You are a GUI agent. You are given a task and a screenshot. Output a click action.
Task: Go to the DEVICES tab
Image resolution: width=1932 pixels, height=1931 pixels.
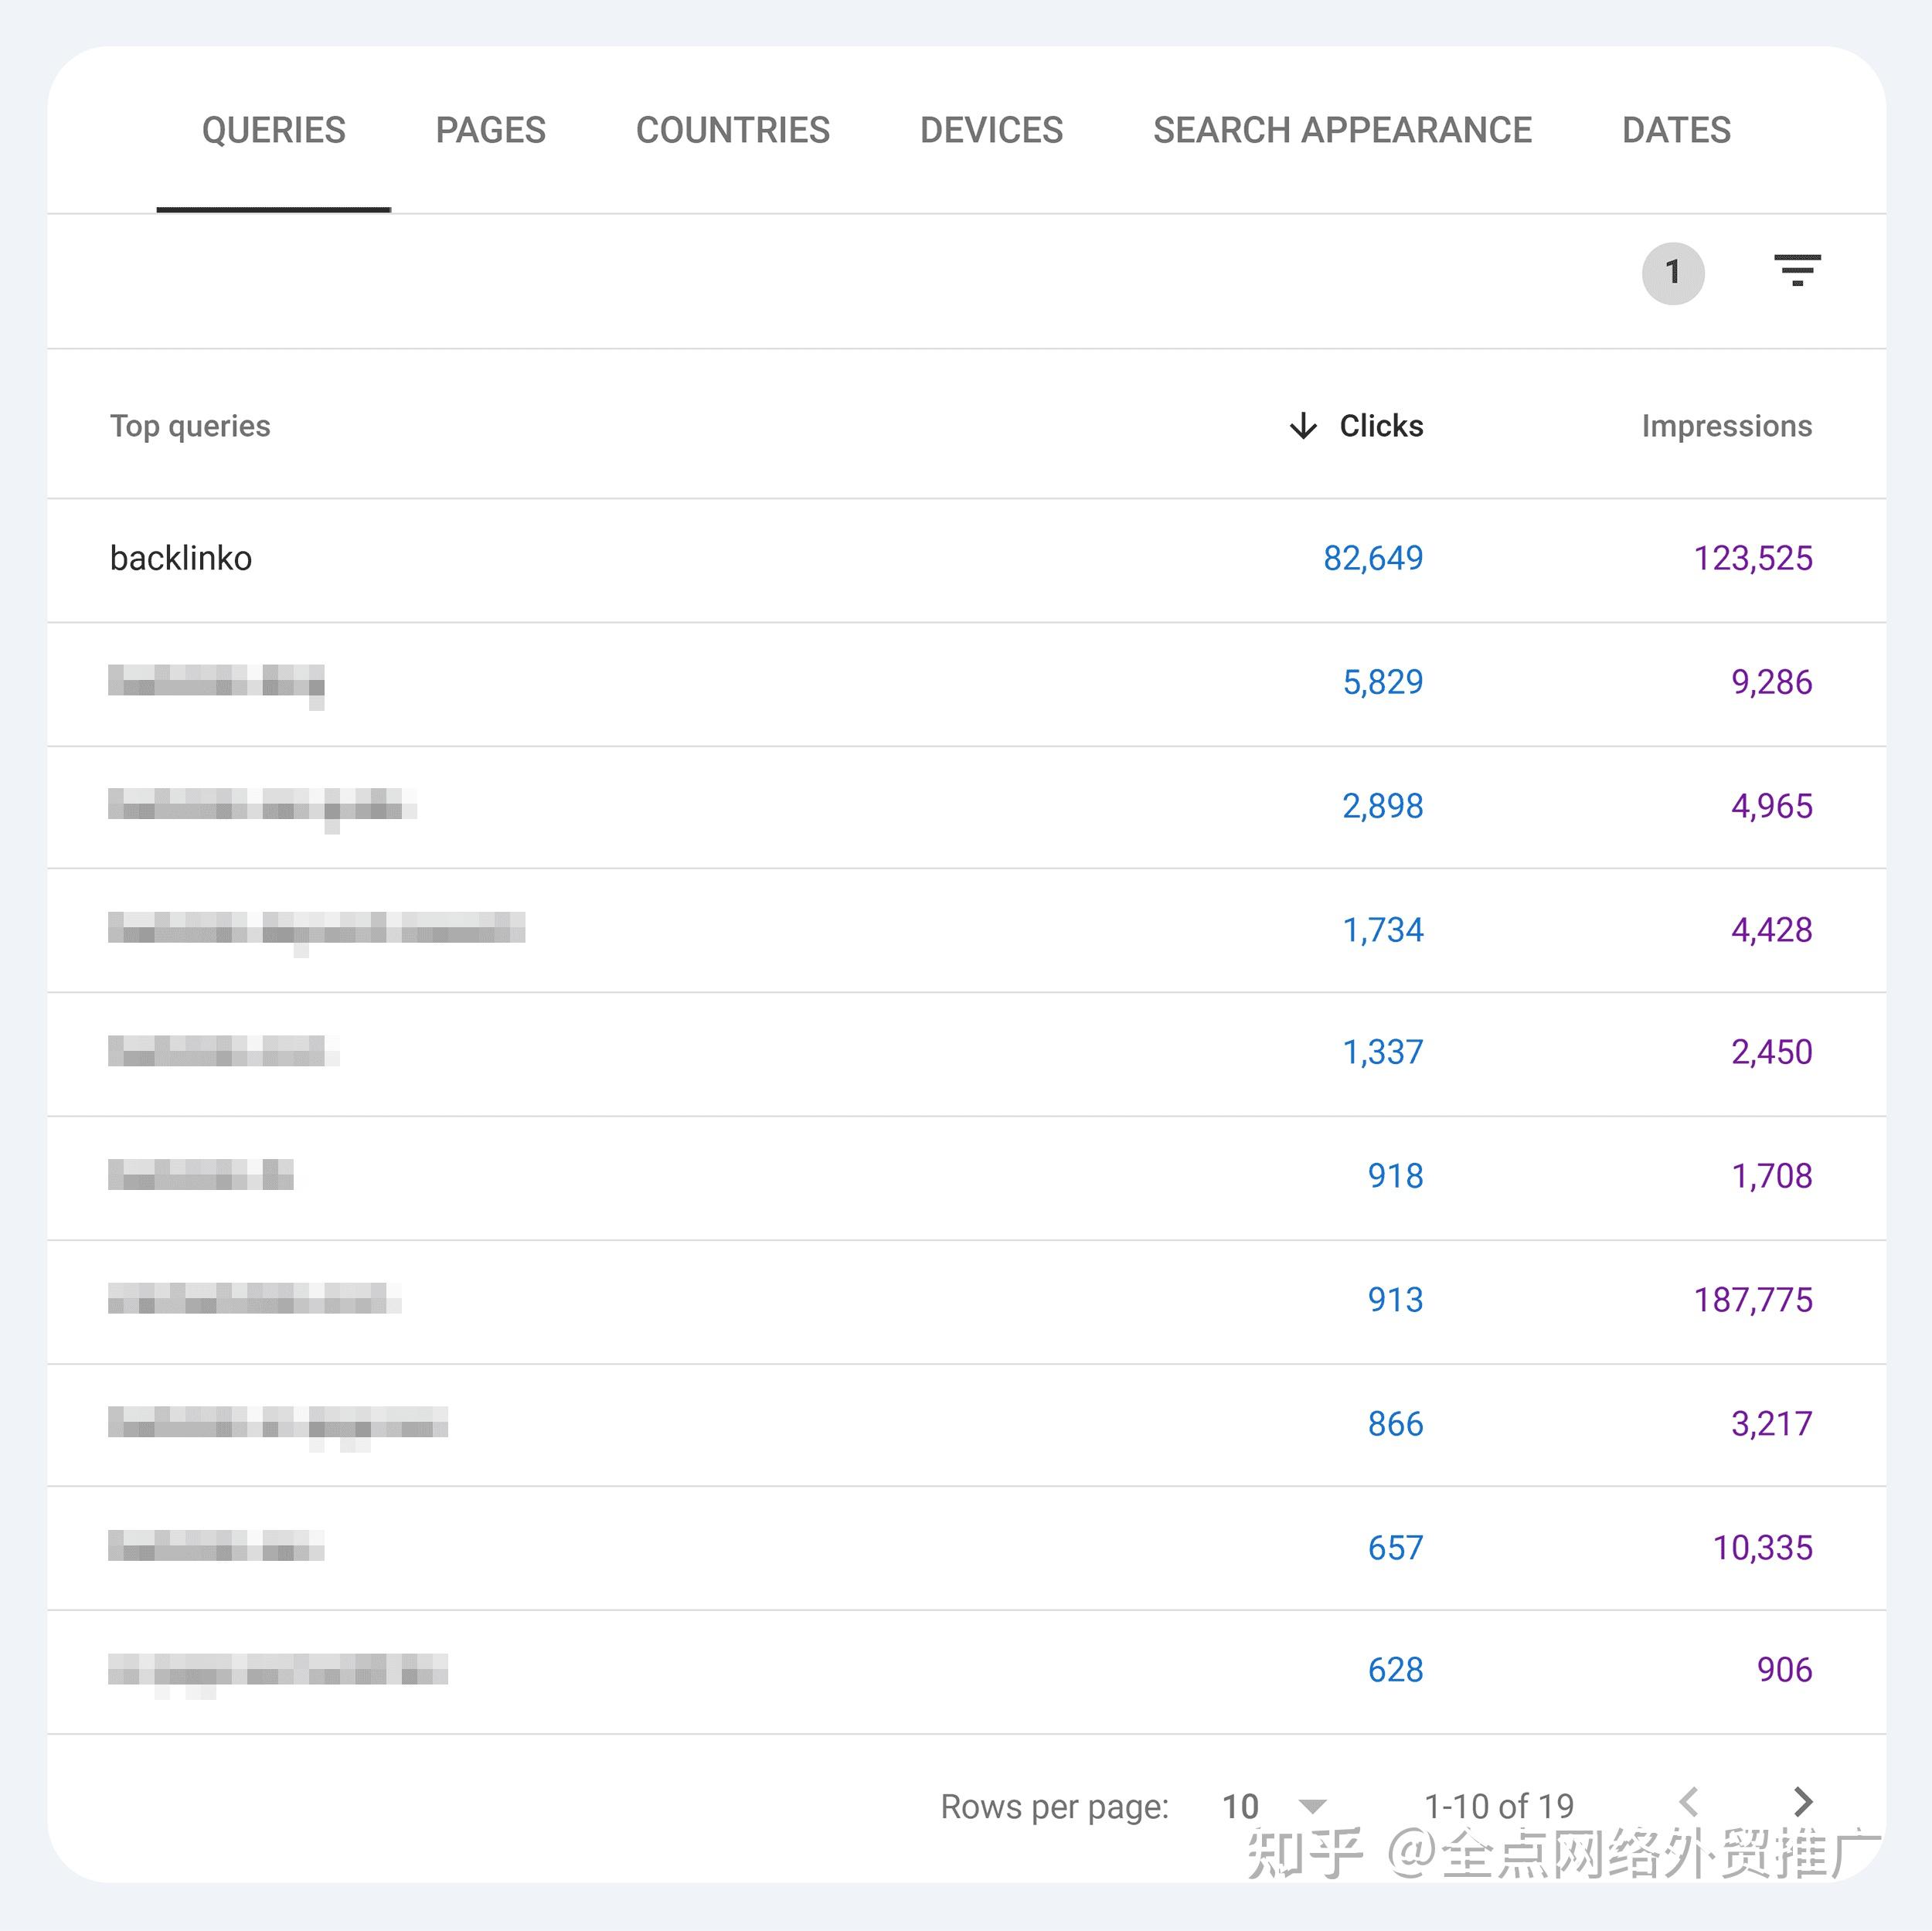(991, 130)
